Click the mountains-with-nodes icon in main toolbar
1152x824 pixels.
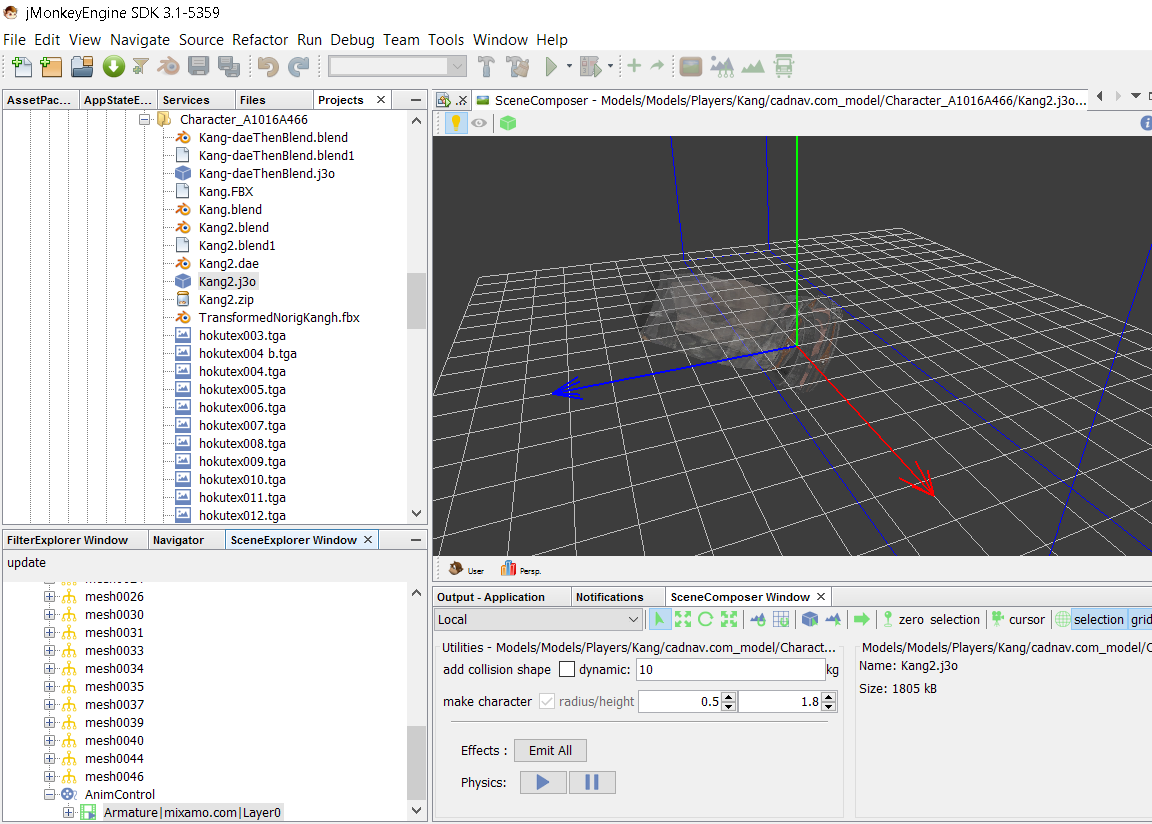click(722, 67)
